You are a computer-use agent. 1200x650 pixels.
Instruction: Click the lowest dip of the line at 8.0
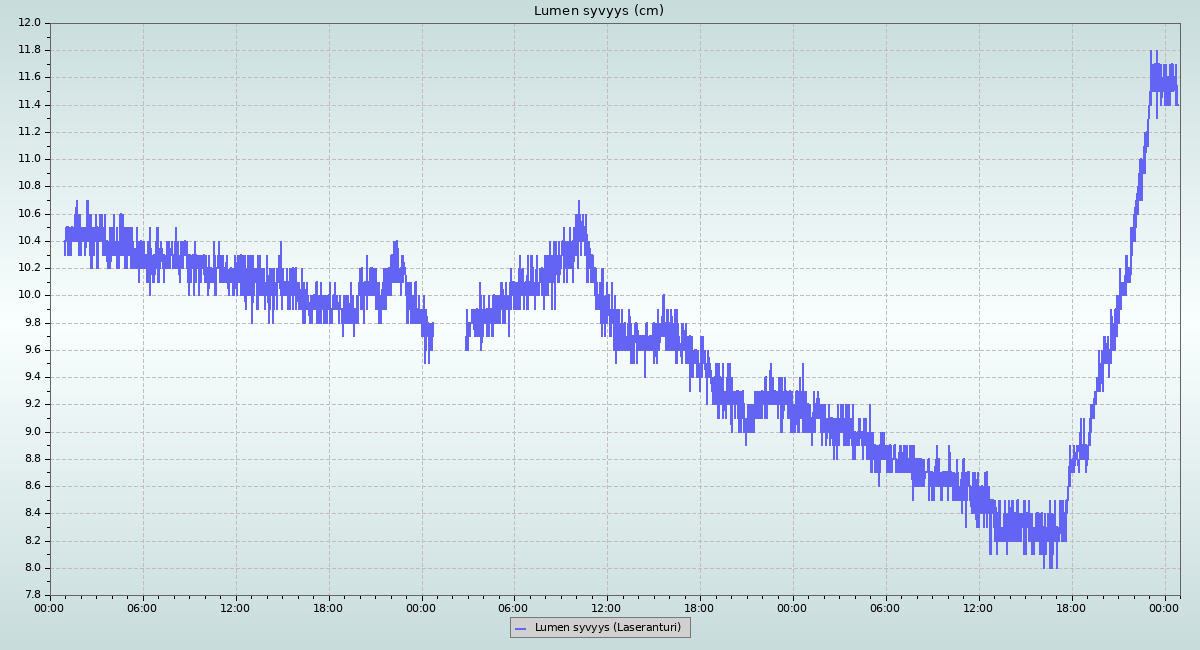coord(1044,566)
